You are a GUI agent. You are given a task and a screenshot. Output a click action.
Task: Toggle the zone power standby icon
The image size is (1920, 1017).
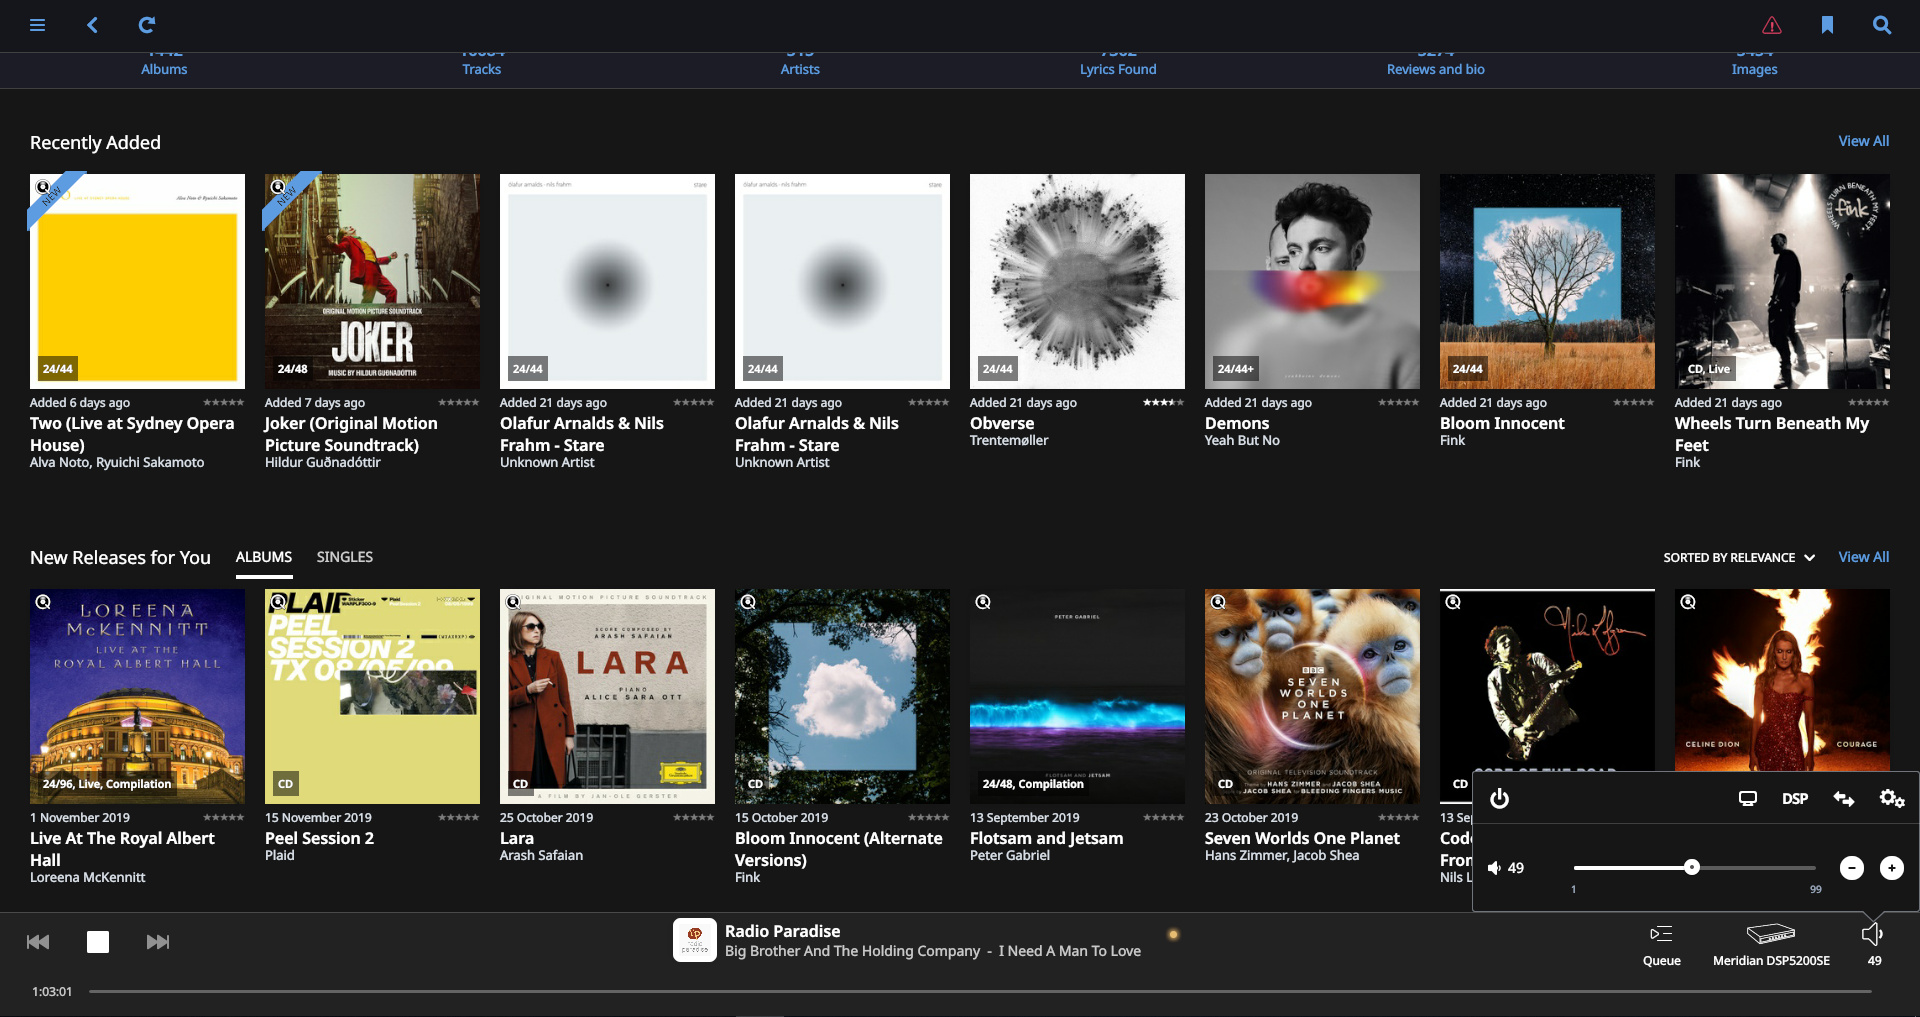(1499, 799)
